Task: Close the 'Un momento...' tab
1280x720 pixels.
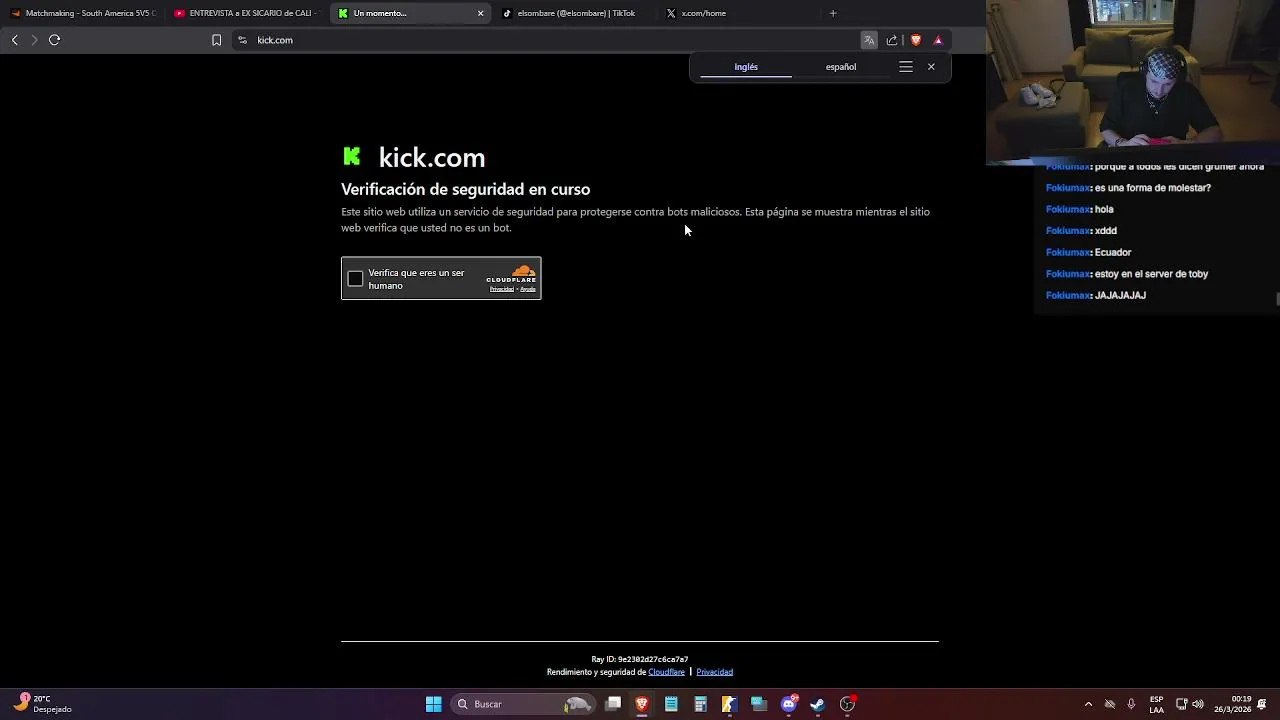Action: coord(480,13)
